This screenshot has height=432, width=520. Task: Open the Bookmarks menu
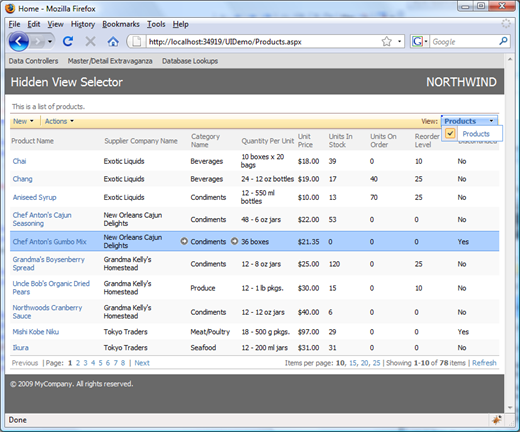click(121, 24)
